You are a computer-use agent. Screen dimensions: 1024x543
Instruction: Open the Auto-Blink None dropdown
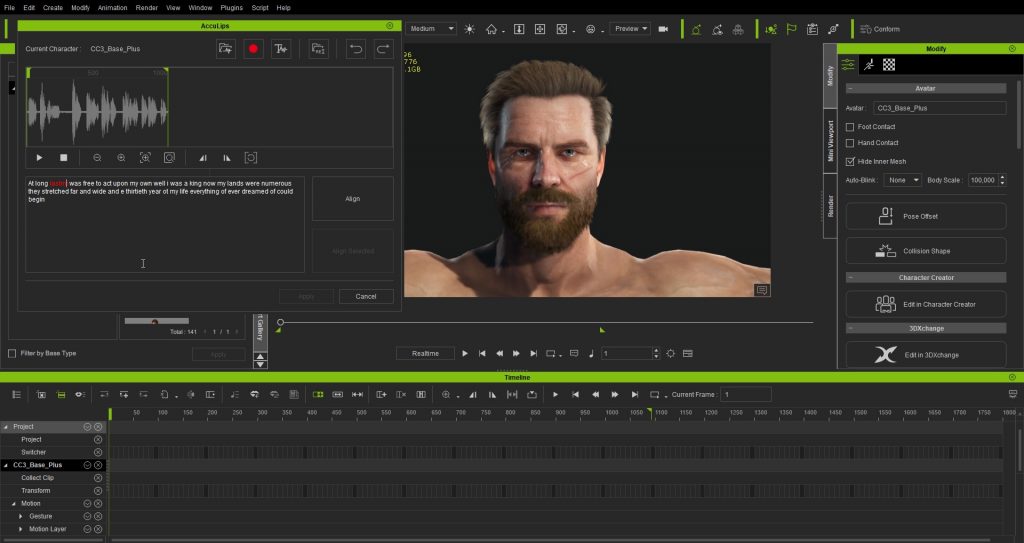pos(902,180)
